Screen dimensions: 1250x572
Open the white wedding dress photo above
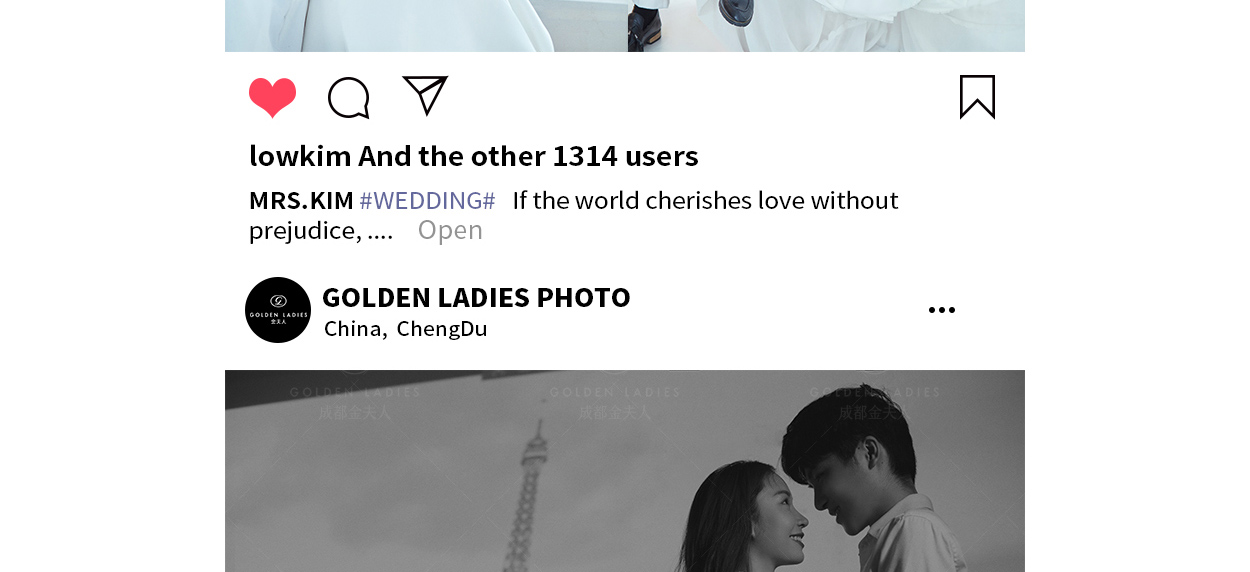[x=625, y=26]
